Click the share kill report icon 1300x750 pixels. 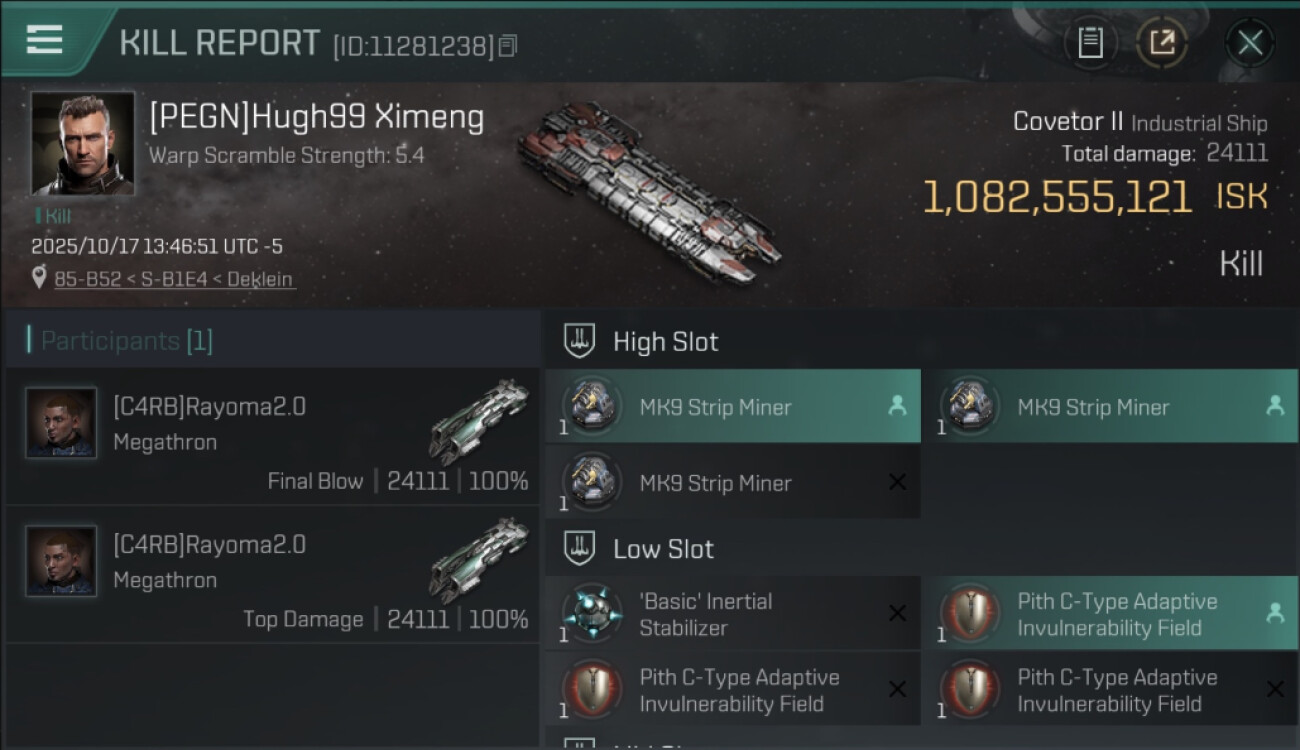(x=1162, y=42)
